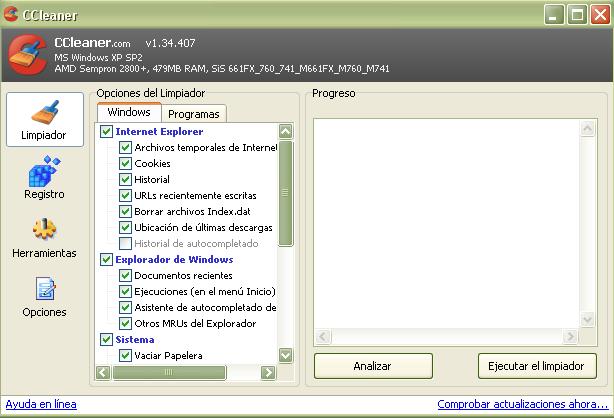
Task: Uncheck the Explorador de Windows group checkbox
Action: pyautogui.click(x=106, y=259)
